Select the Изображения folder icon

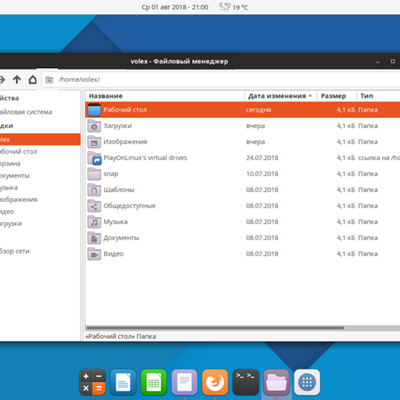(x=94, y=142)
